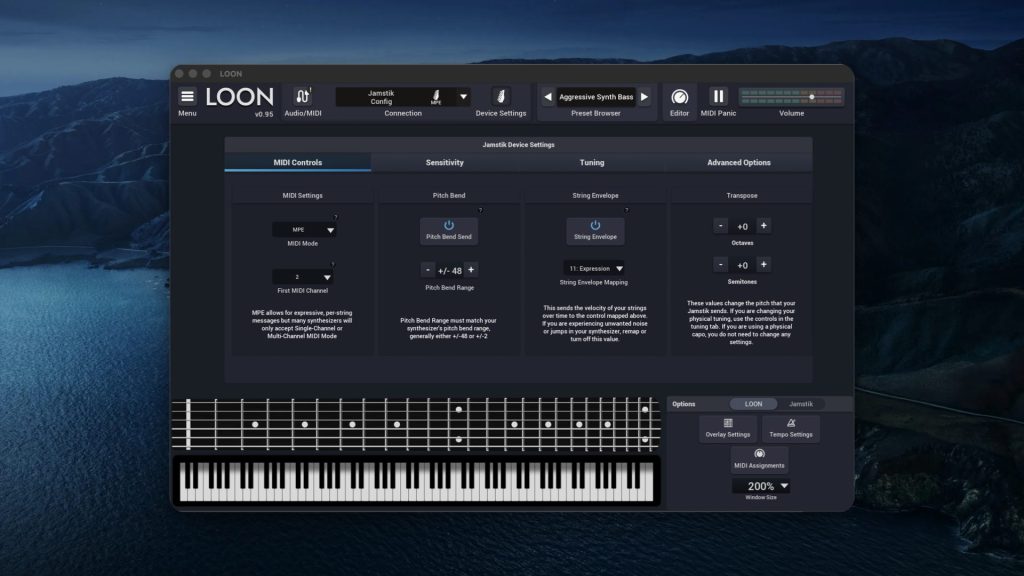Screen dimensions: 1024x576
Task: Open Overlay Settings
Action: point(728,428)
